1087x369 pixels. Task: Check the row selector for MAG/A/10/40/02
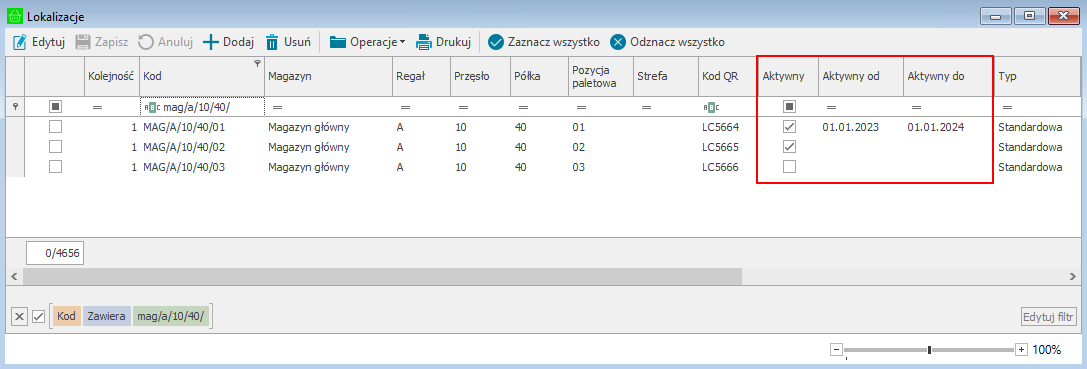[55, 147]
